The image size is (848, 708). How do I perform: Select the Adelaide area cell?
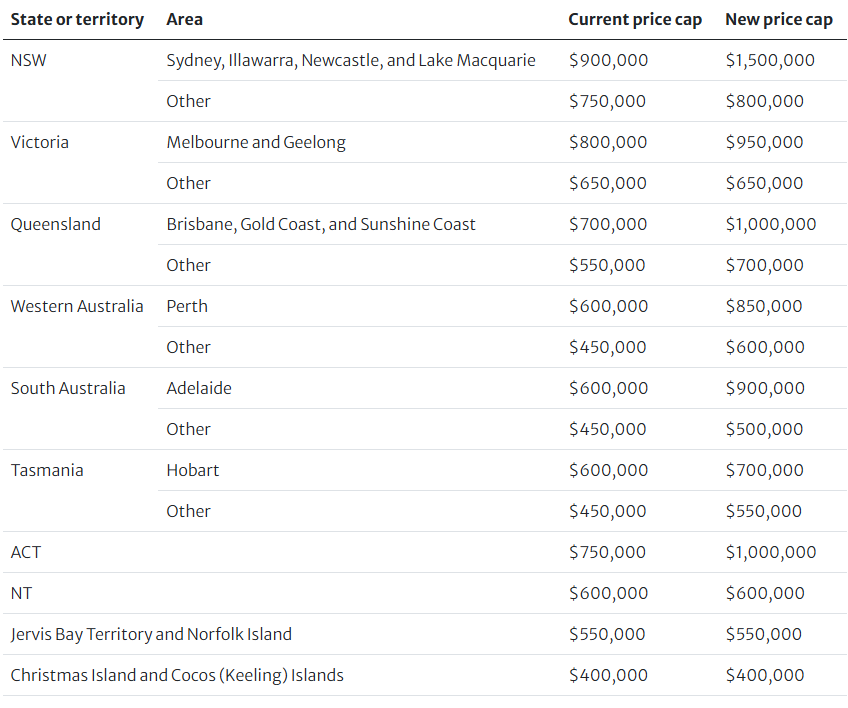pyautogui.click(x=199, y=388)
